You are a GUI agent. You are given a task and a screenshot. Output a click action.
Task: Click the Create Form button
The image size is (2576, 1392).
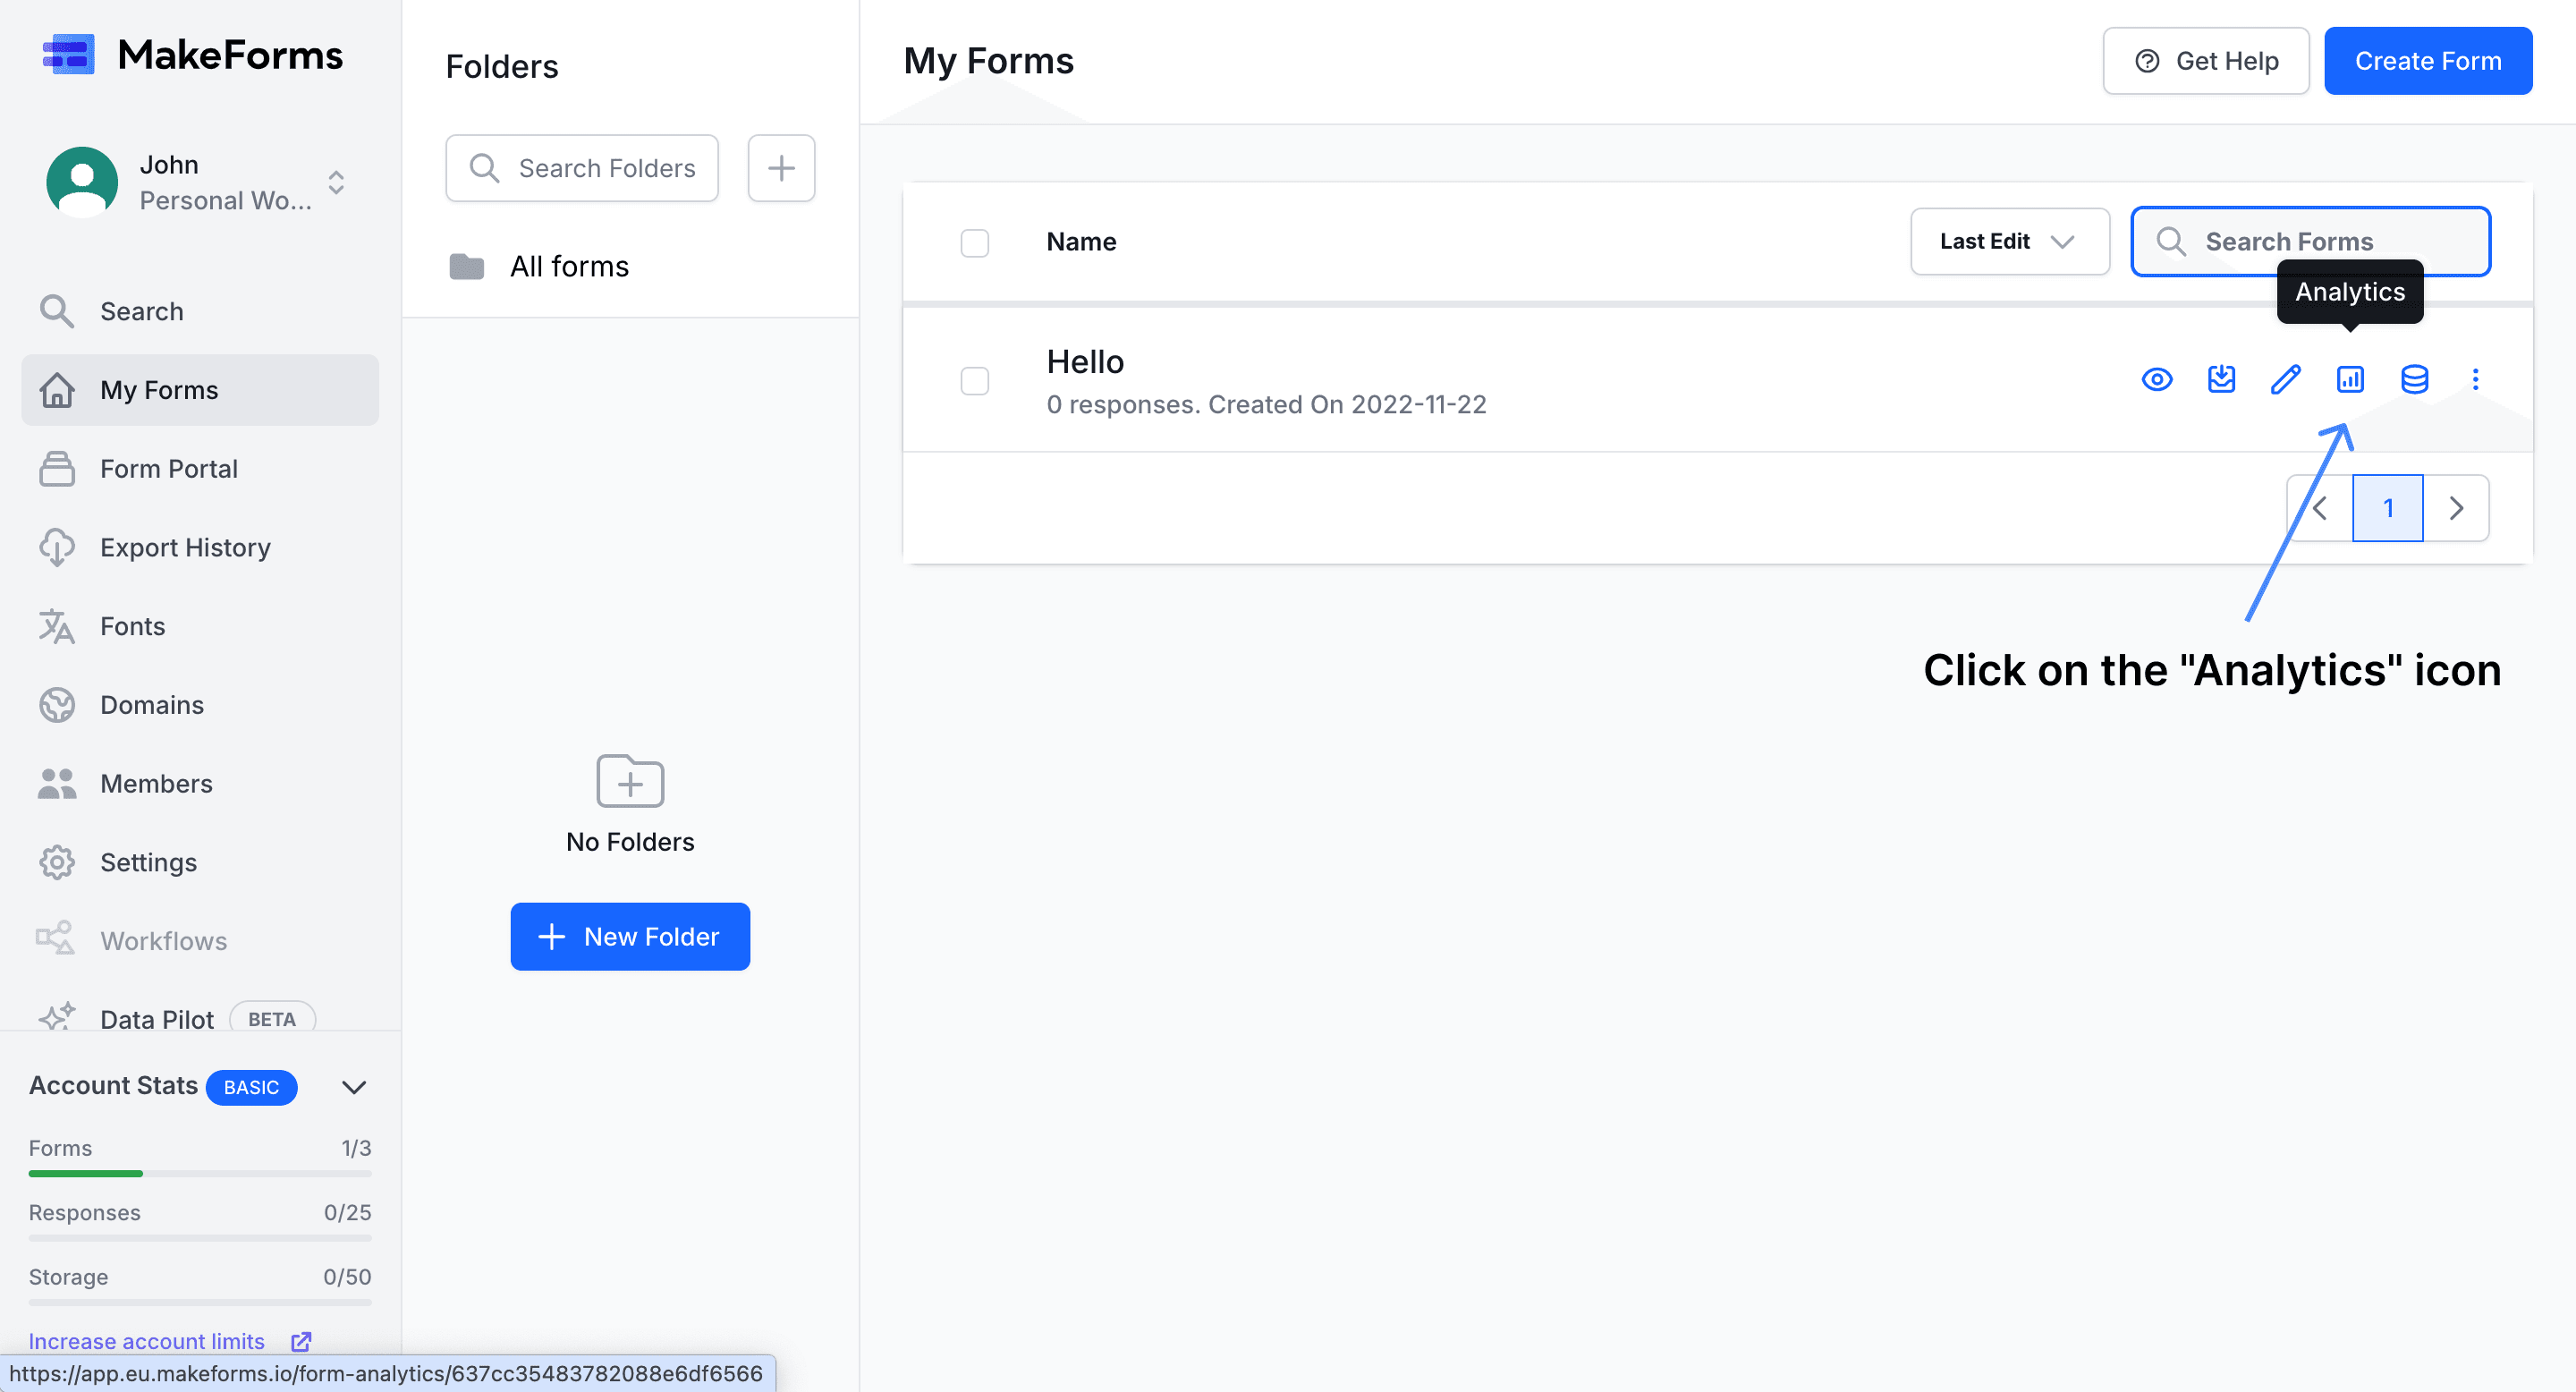2428,61
